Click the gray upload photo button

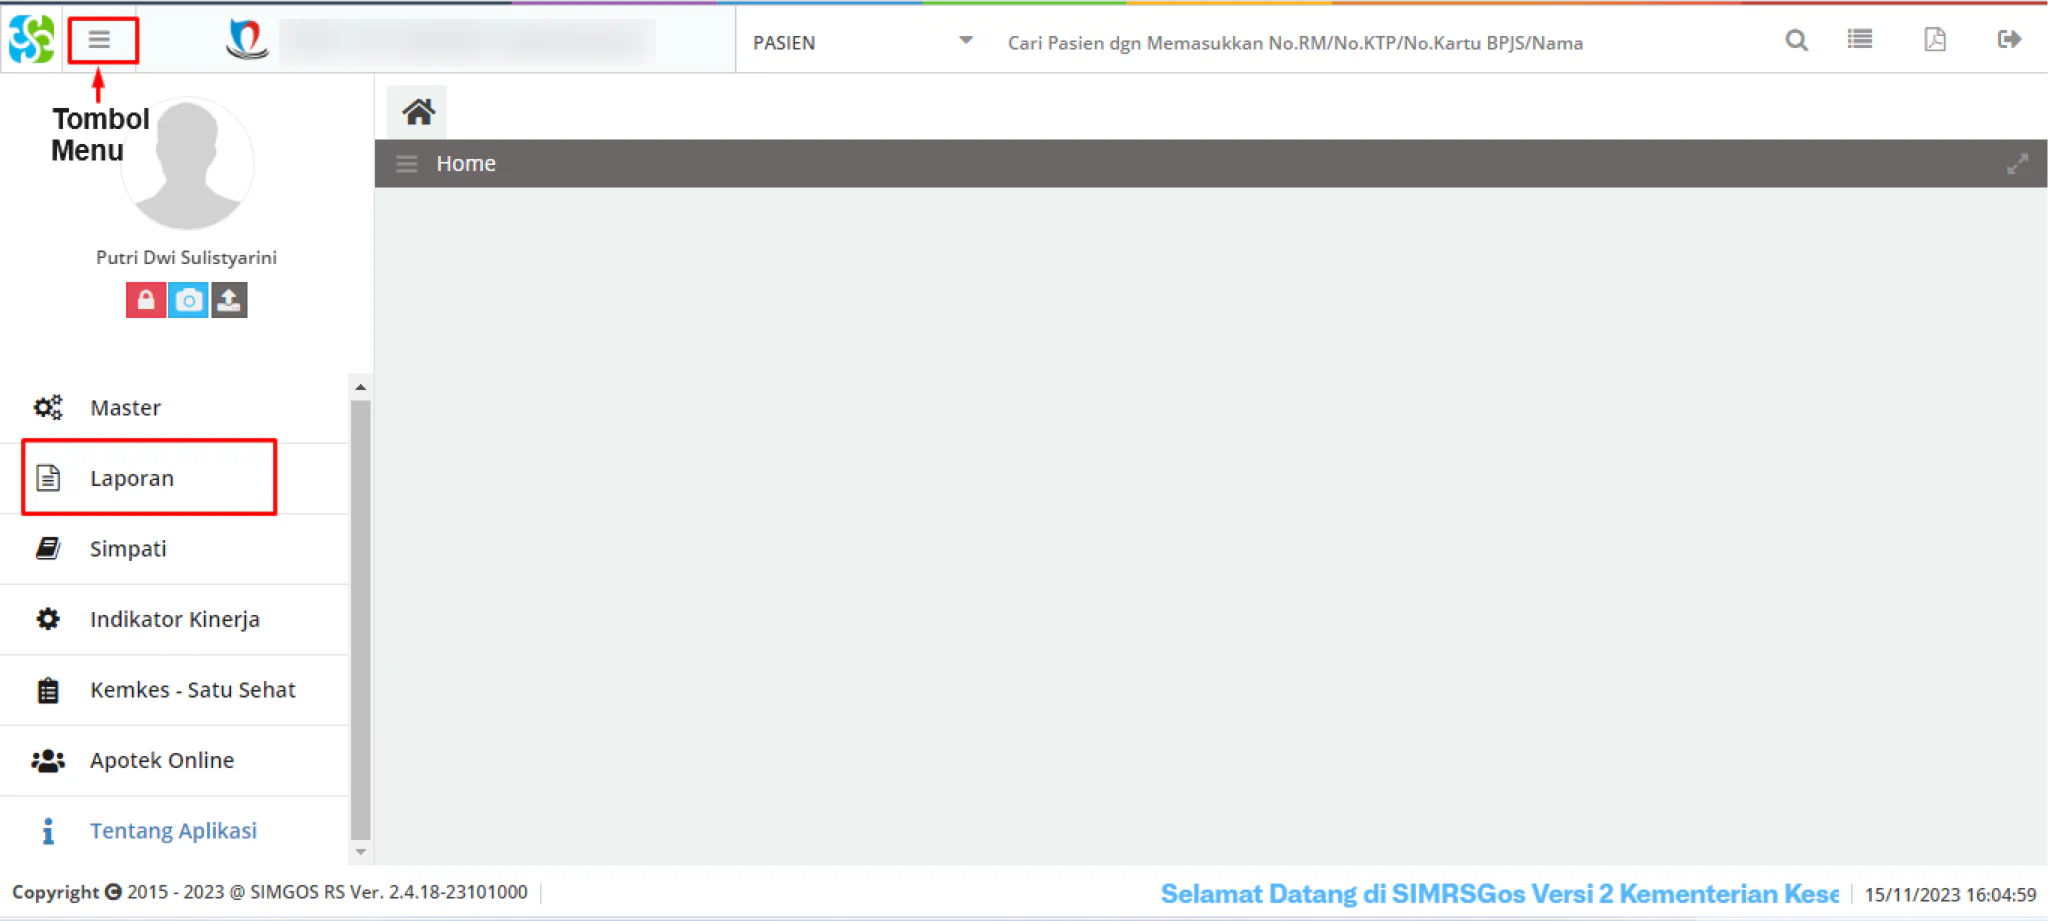[229, 300]
